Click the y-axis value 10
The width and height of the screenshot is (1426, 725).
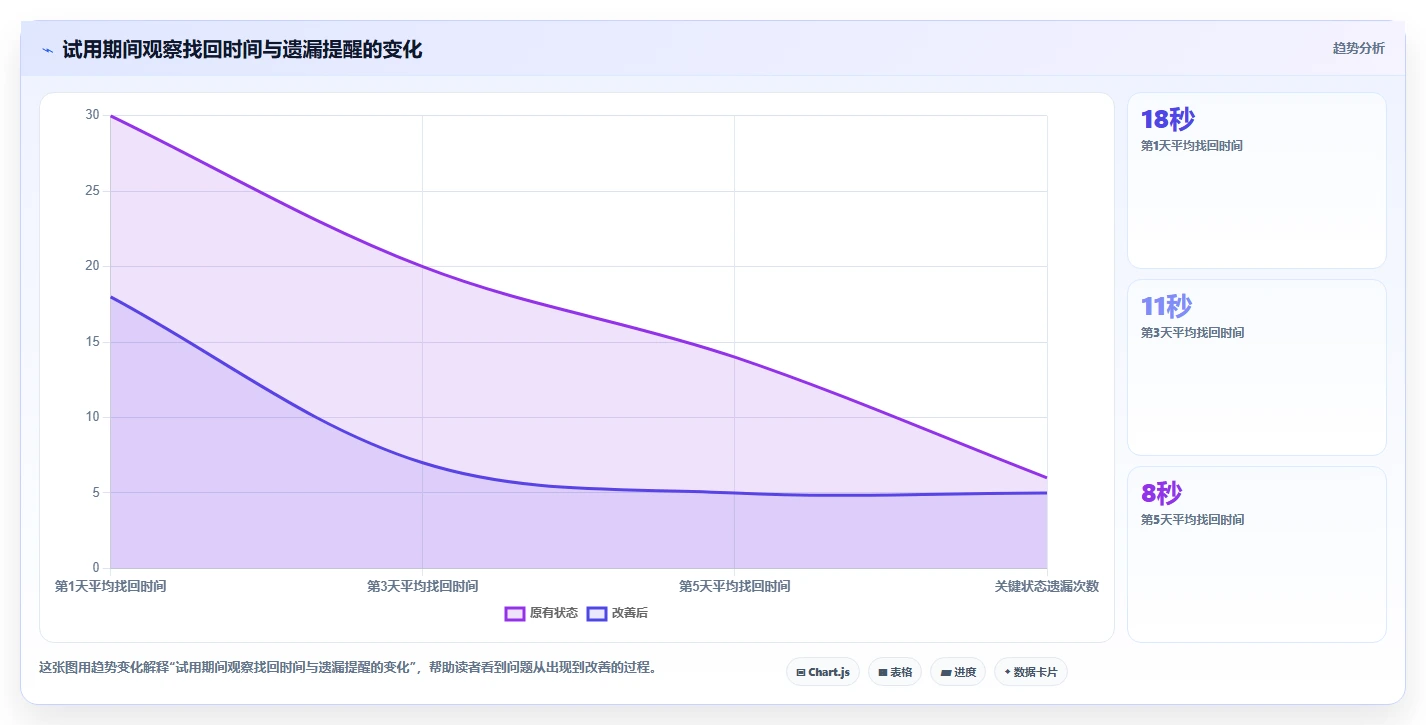click(93, 417)
